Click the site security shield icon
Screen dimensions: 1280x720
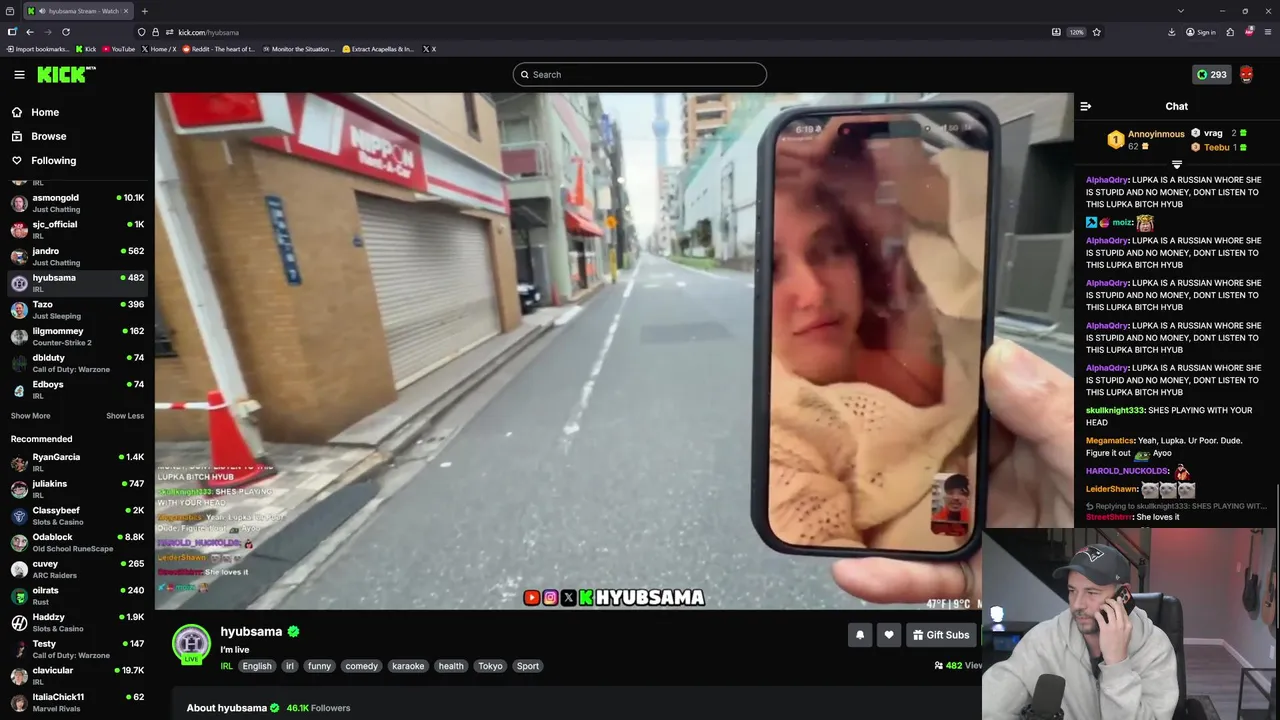pyautogui.click(x=141, y=32)
